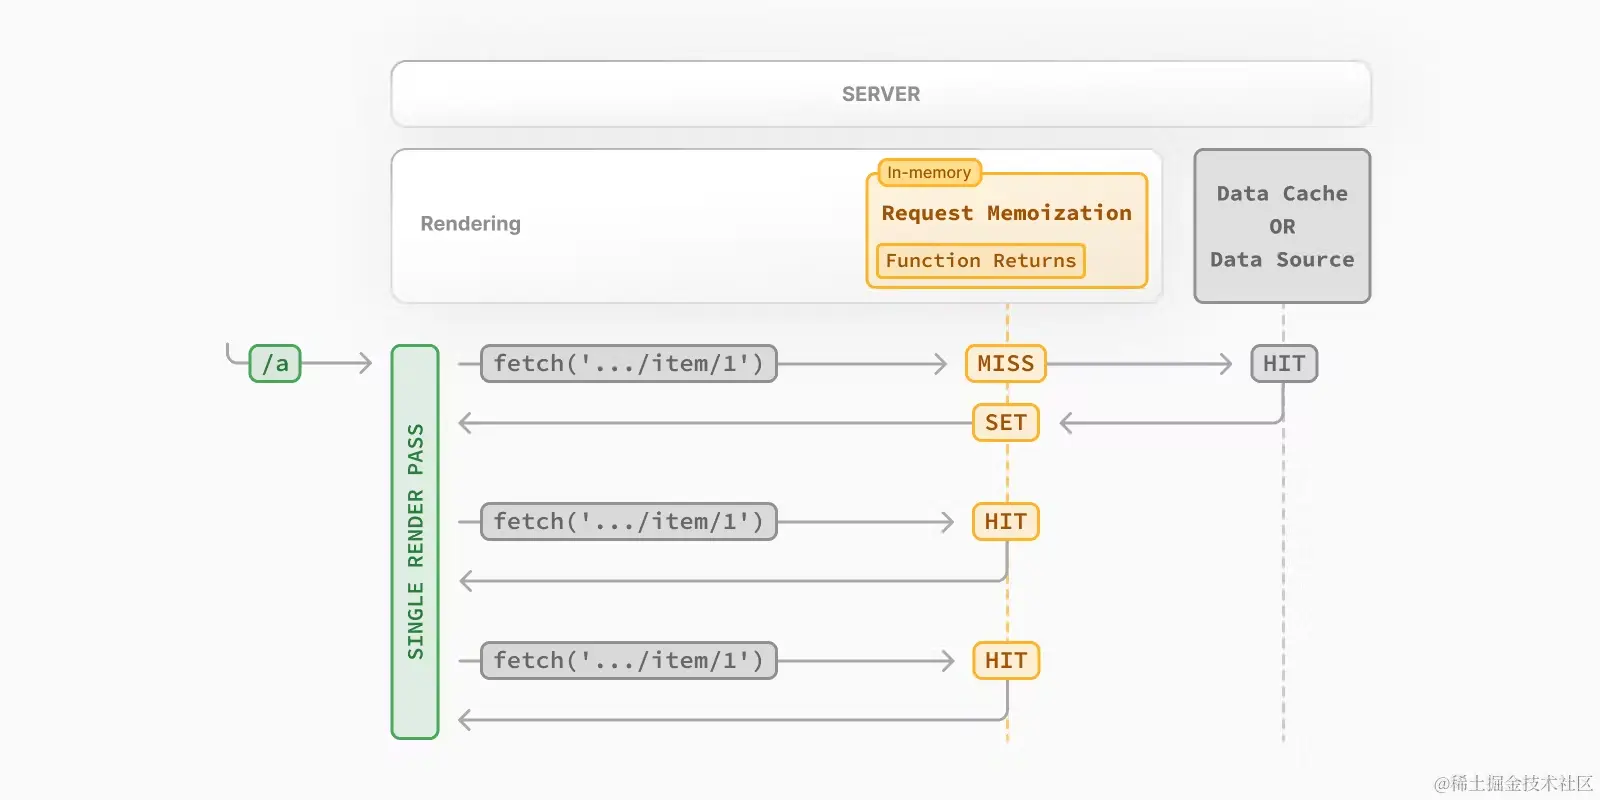Click the SERVER header box

[880, 94]
